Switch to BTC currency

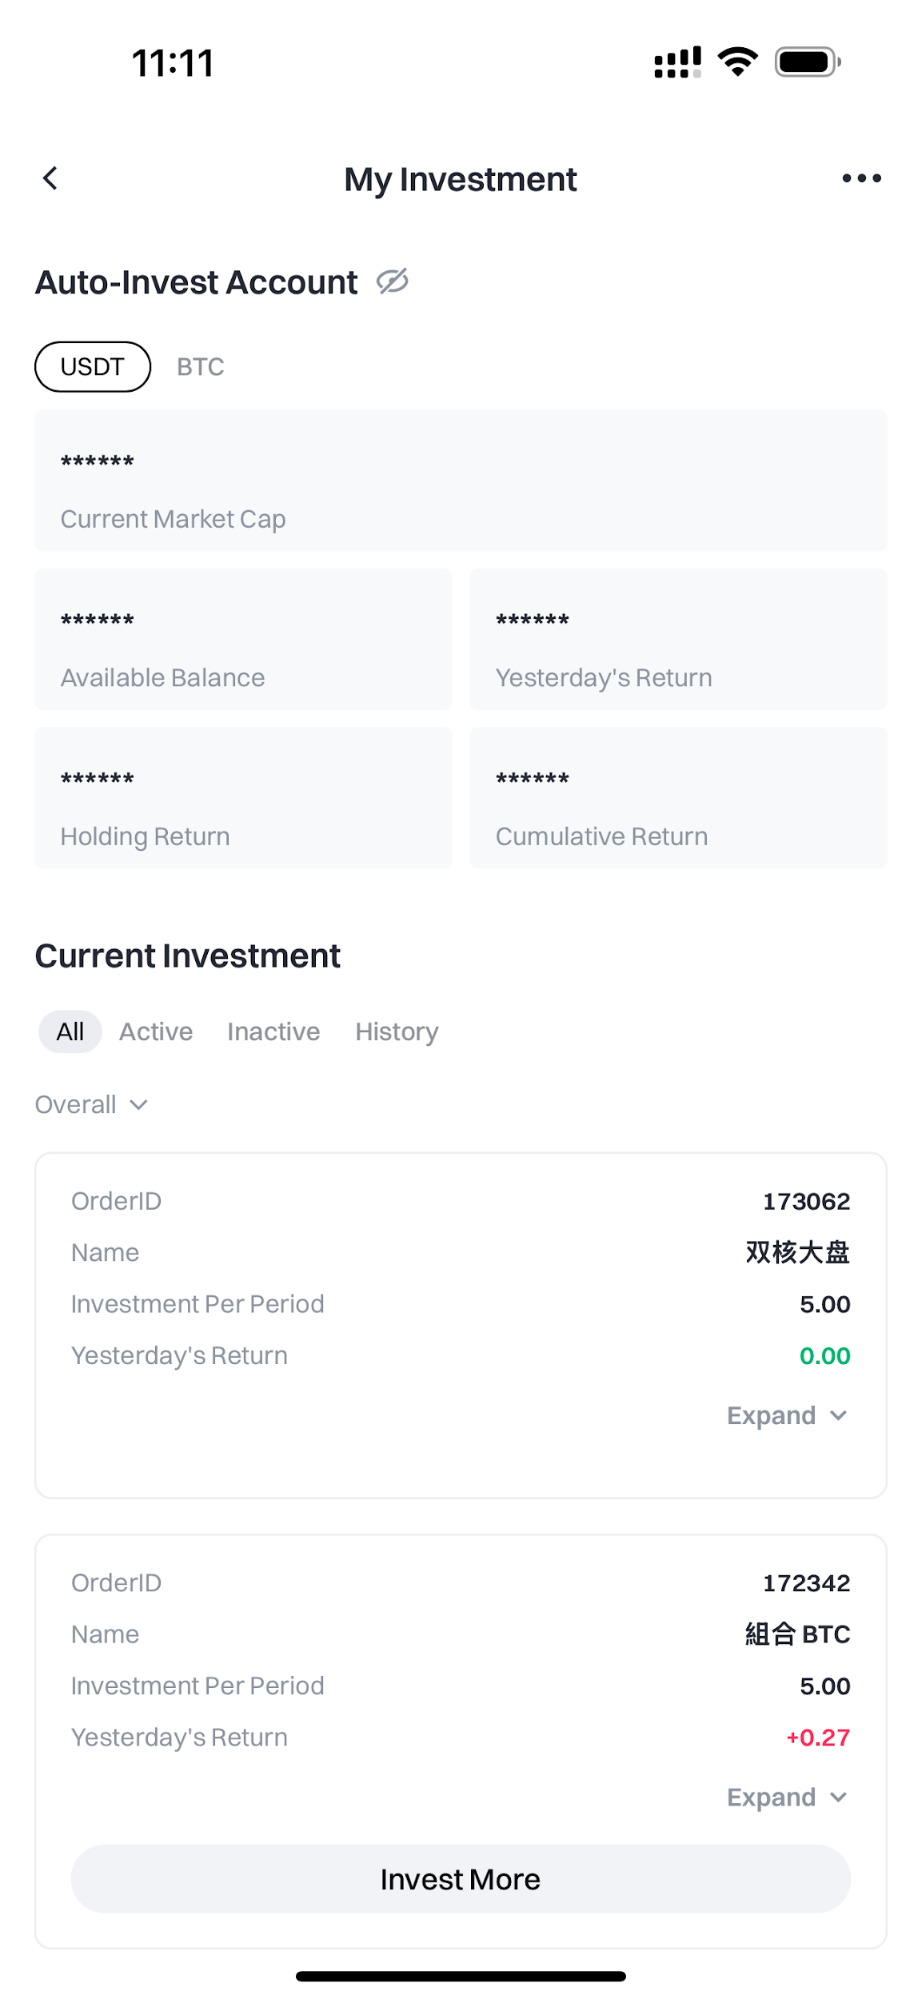click(x=200, y=367)
